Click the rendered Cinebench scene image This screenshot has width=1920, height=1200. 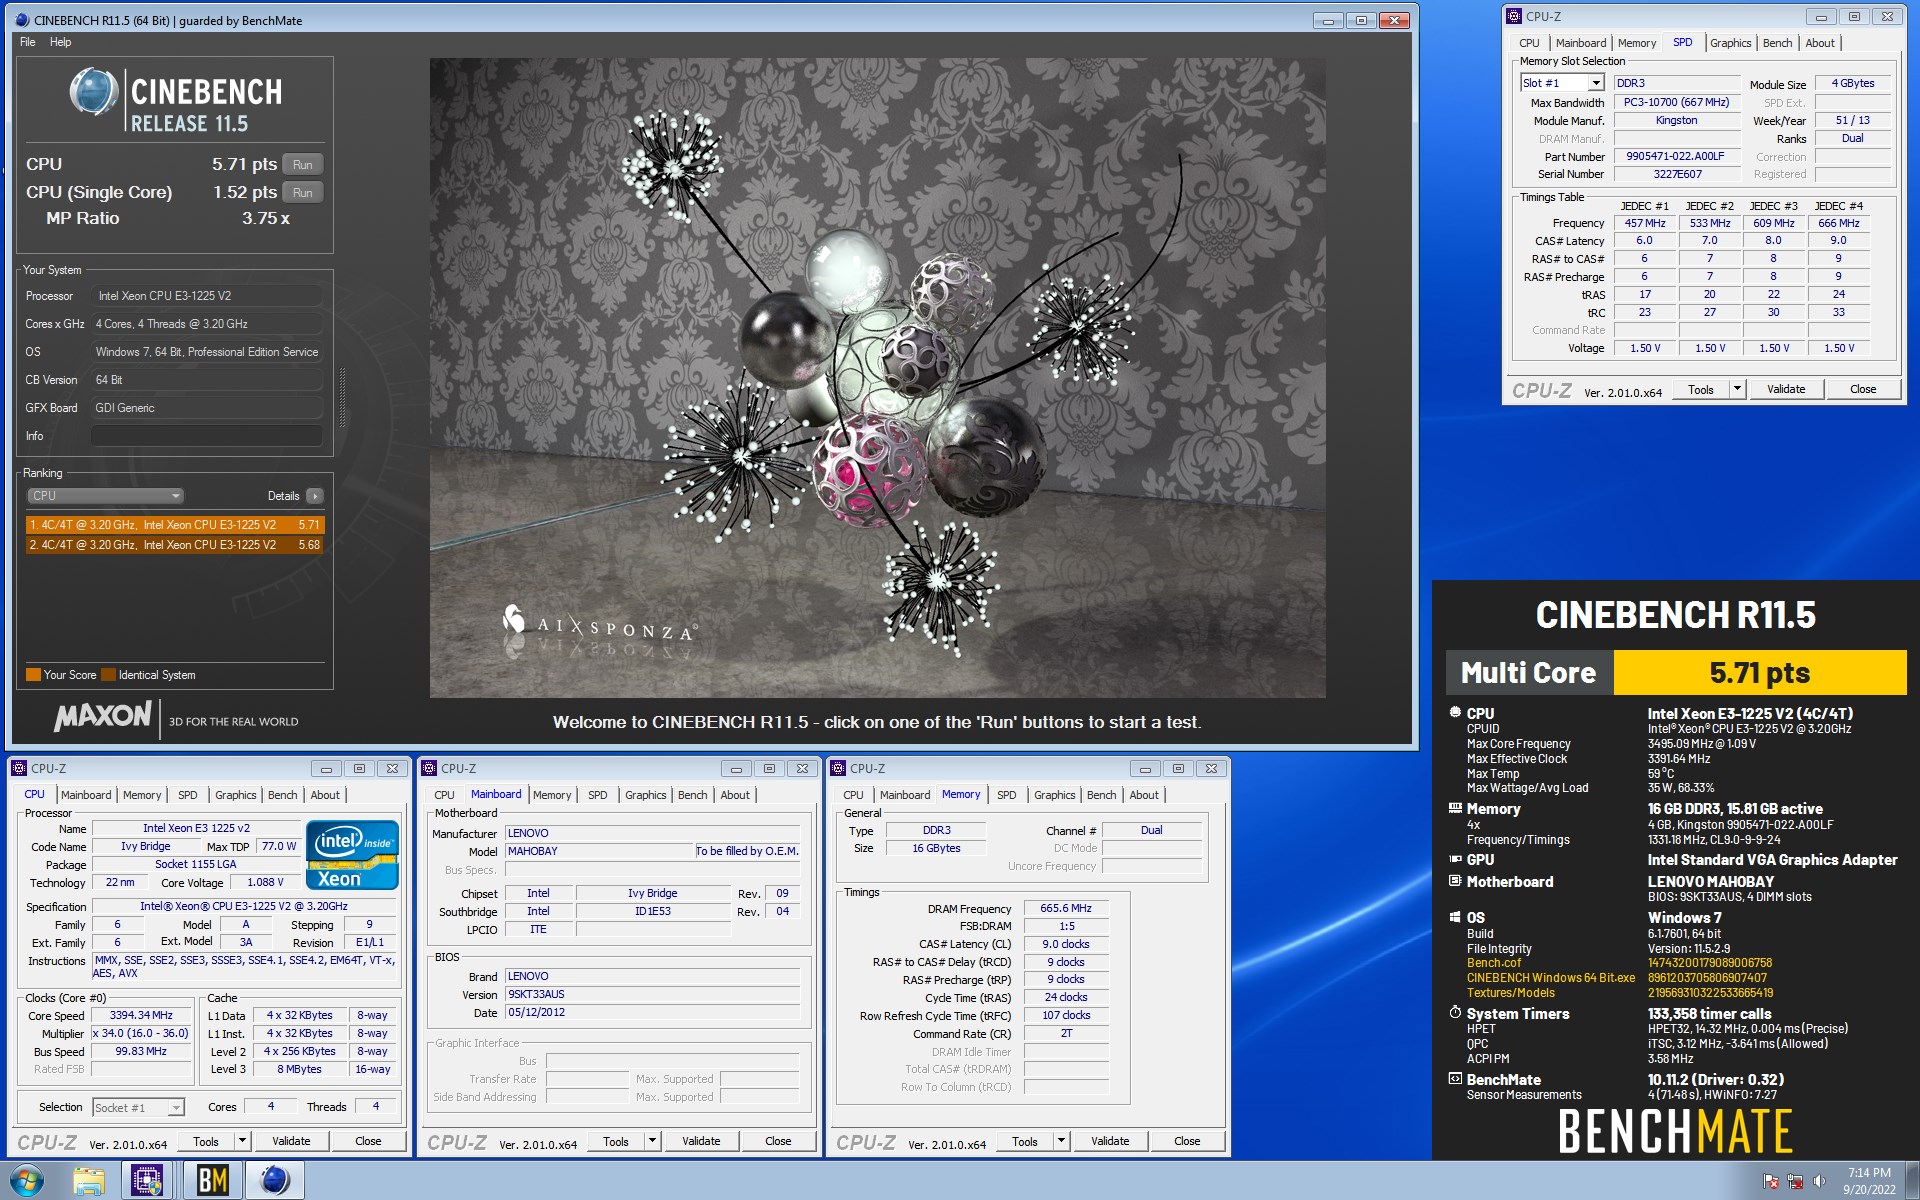click(878, 378)
